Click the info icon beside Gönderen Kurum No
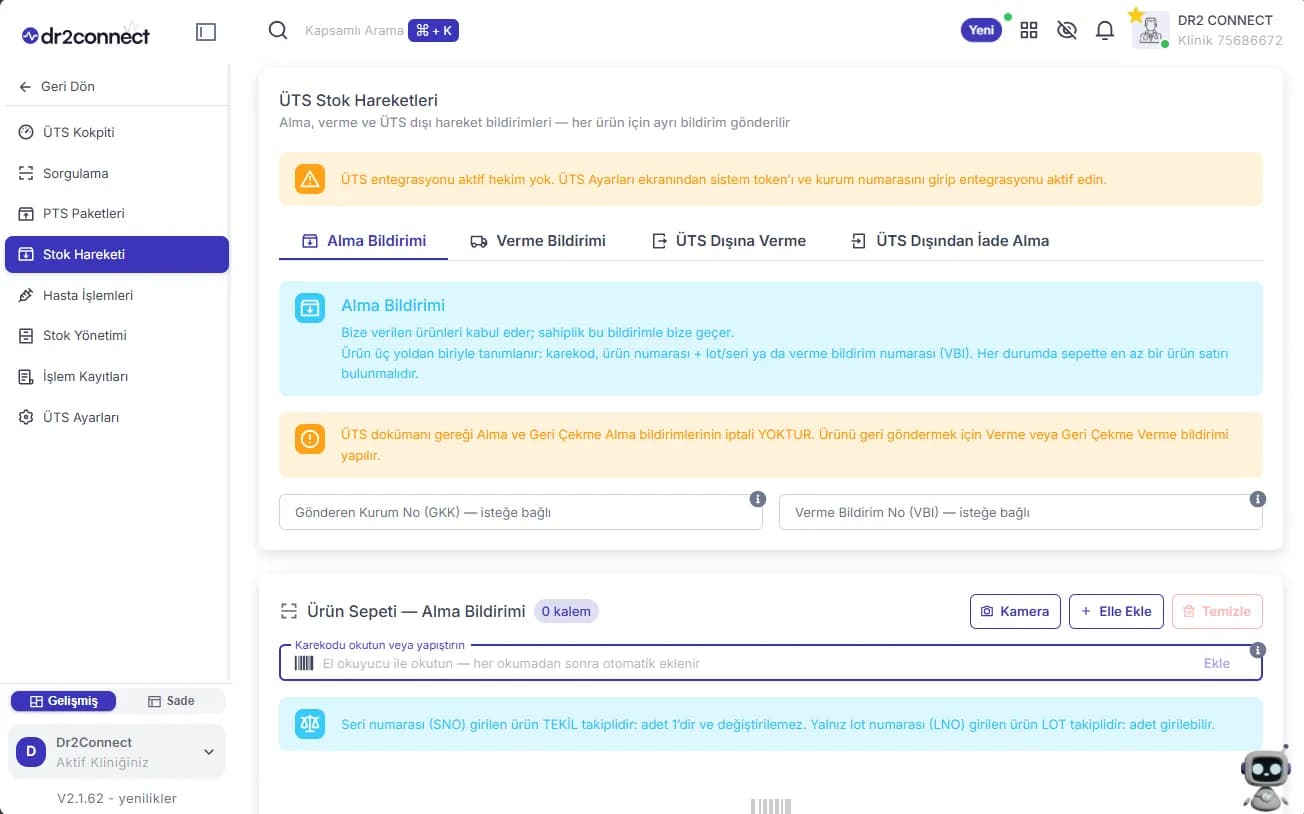 point(758,499)
